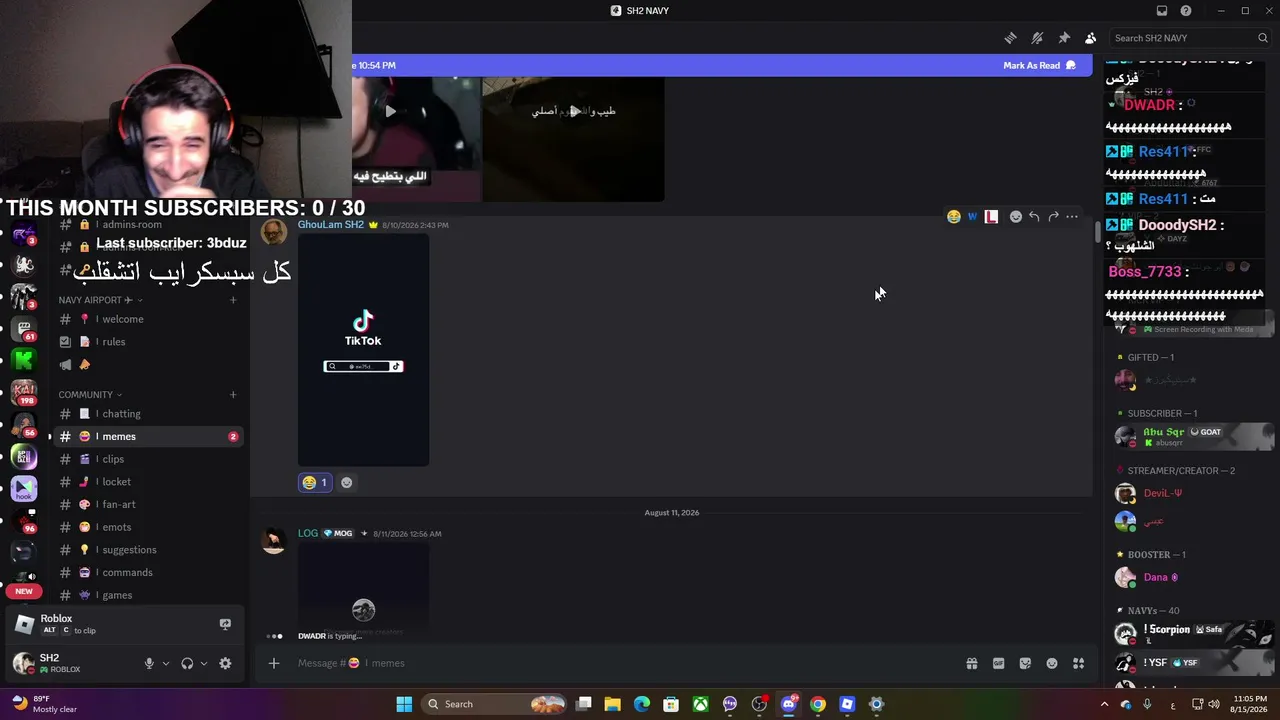Open the sticker picker
Screen dimensions: 1280x720
[x=1025, y=663]
